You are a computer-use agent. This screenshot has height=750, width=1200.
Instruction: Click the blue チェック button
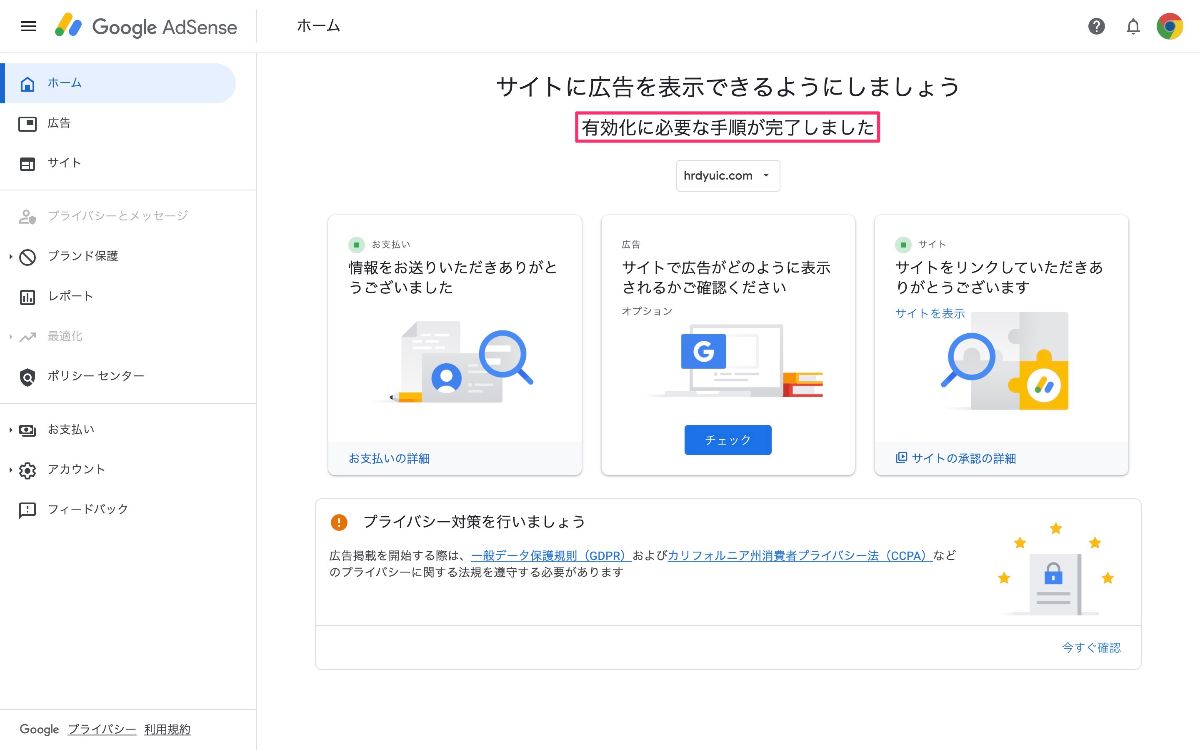[728, 440]
